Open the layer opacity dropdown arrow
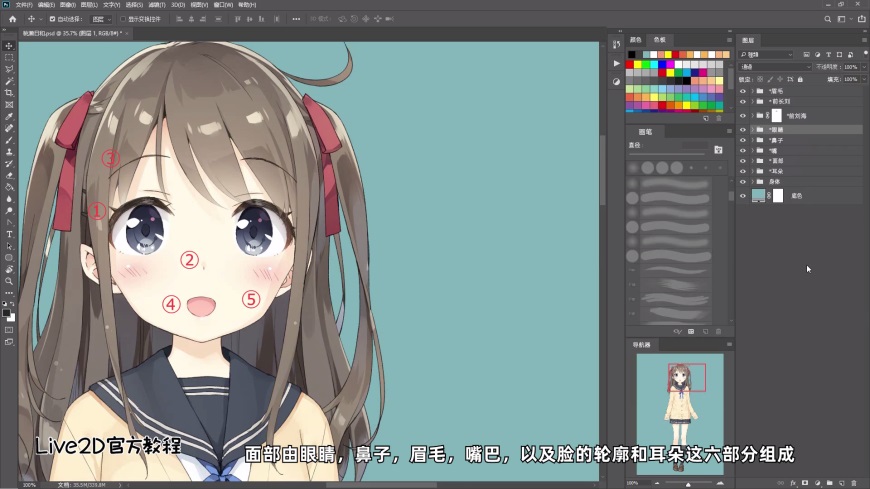This screenshot has height=489, width=870. pos(864,67)
